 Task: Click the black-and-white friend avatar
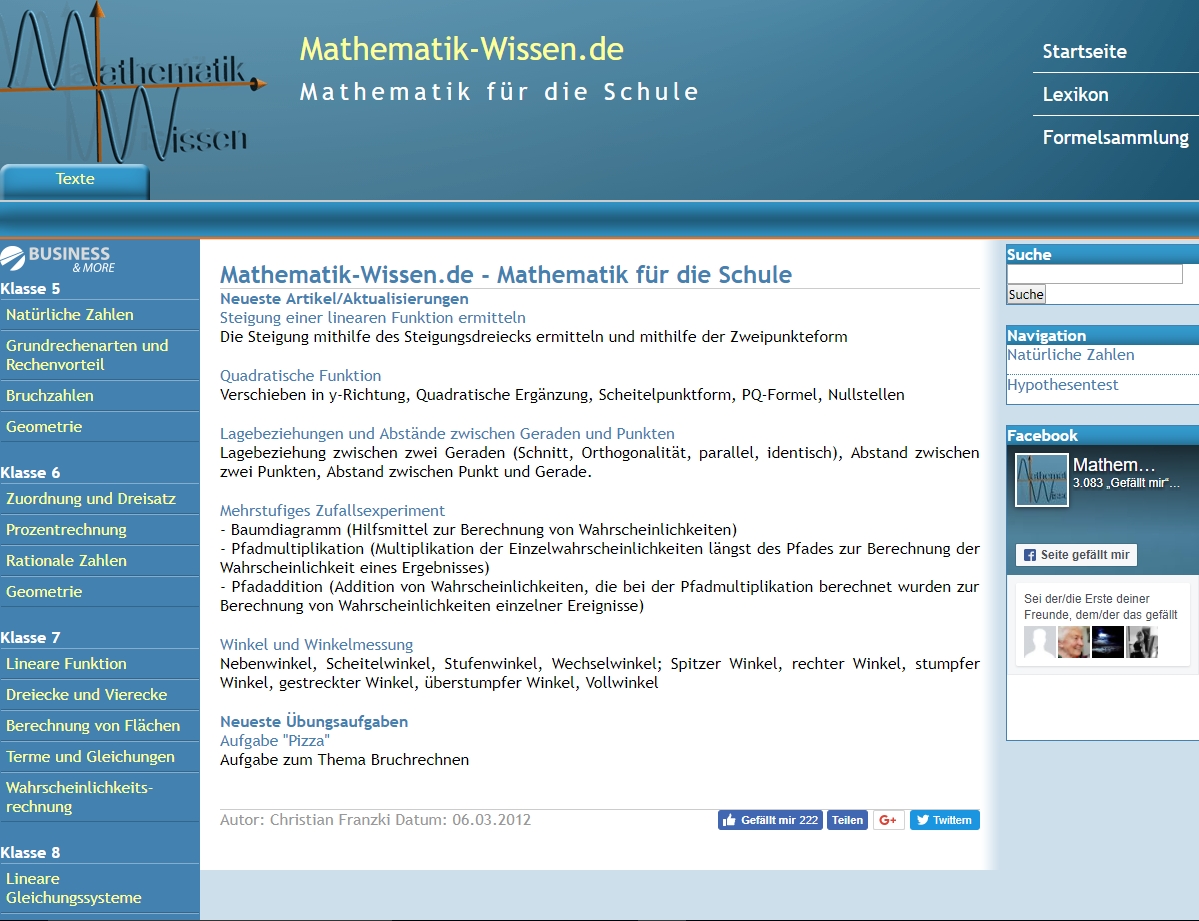1142,643
